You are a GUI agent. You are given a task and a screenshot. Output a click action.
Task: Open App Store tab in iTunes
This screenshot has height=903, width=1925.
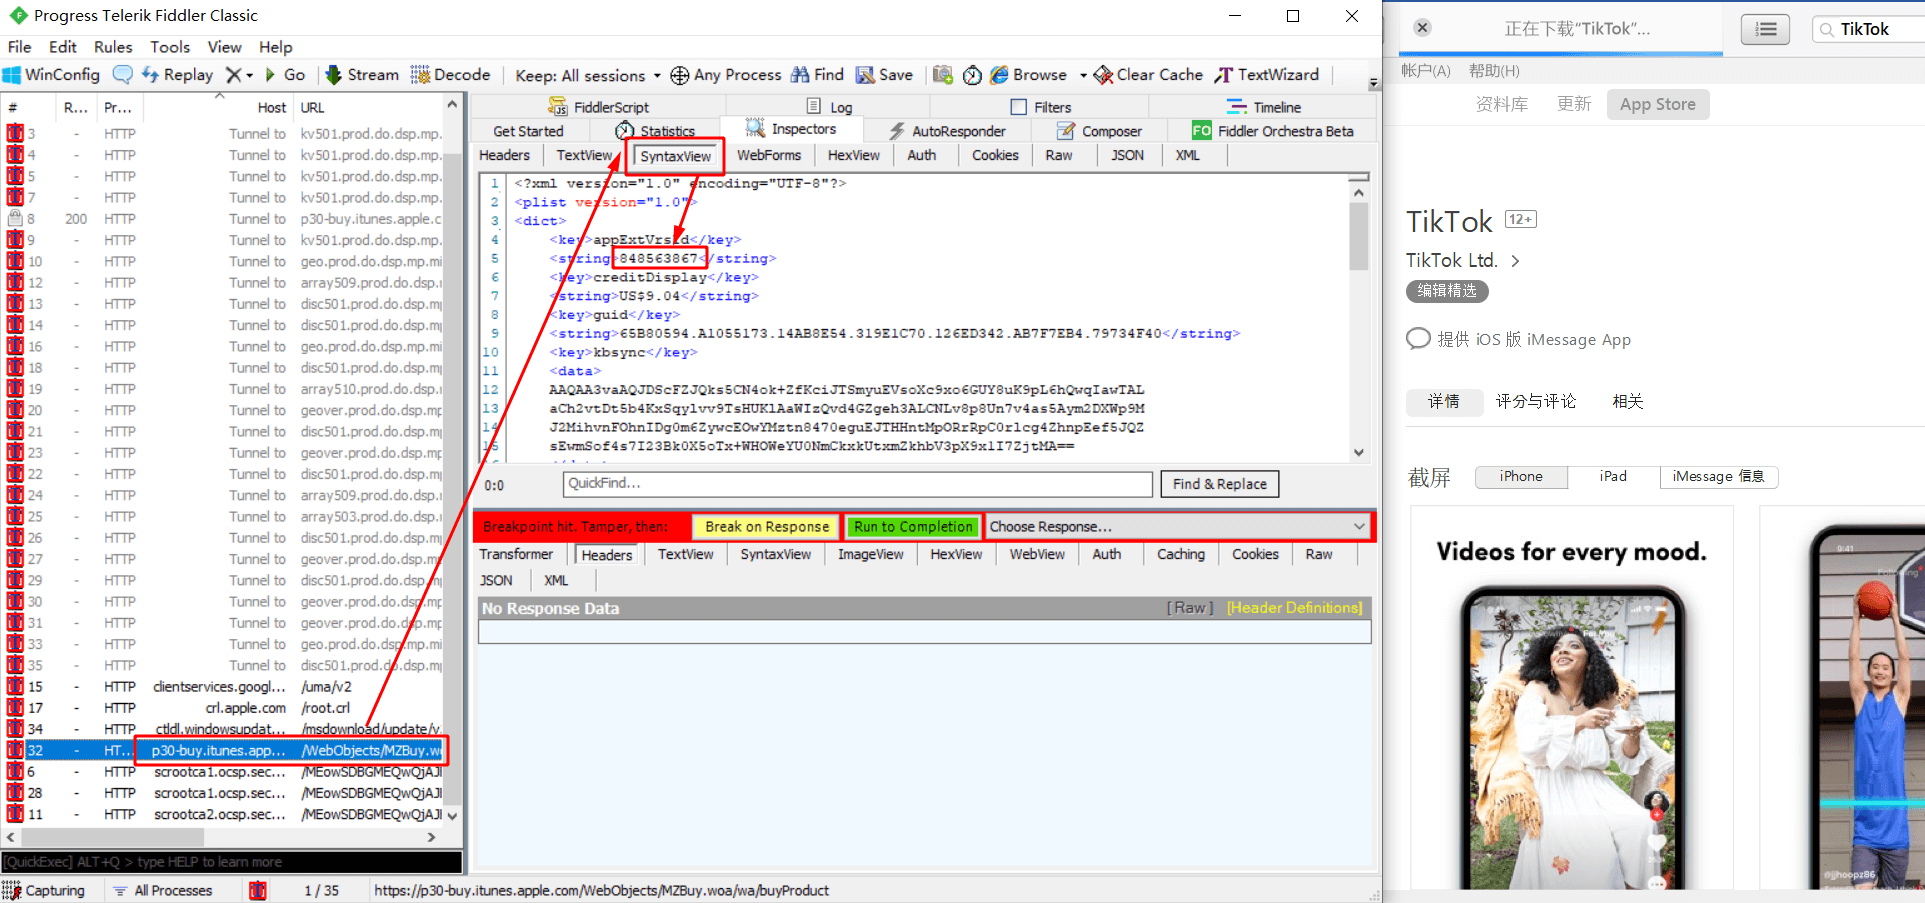pyautogui.click(x=1658, y=104)
